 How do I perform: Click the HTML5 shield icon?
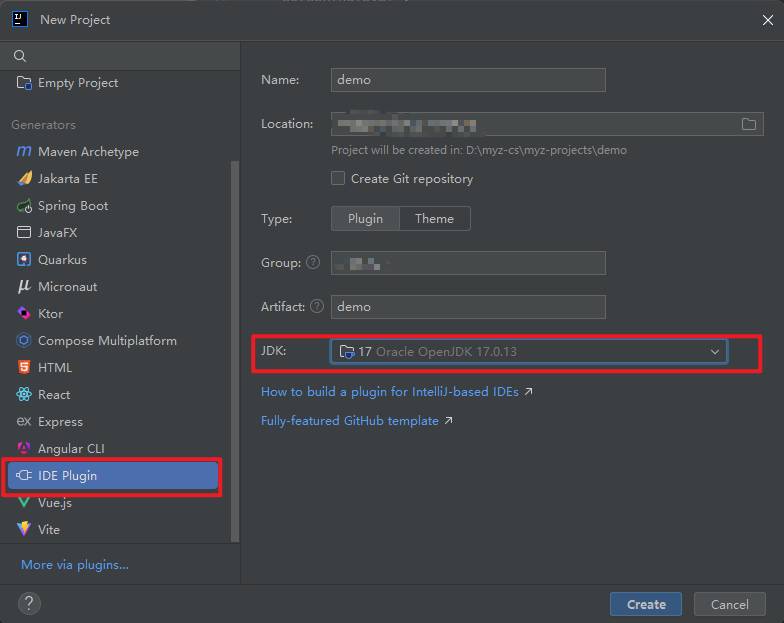24,368
